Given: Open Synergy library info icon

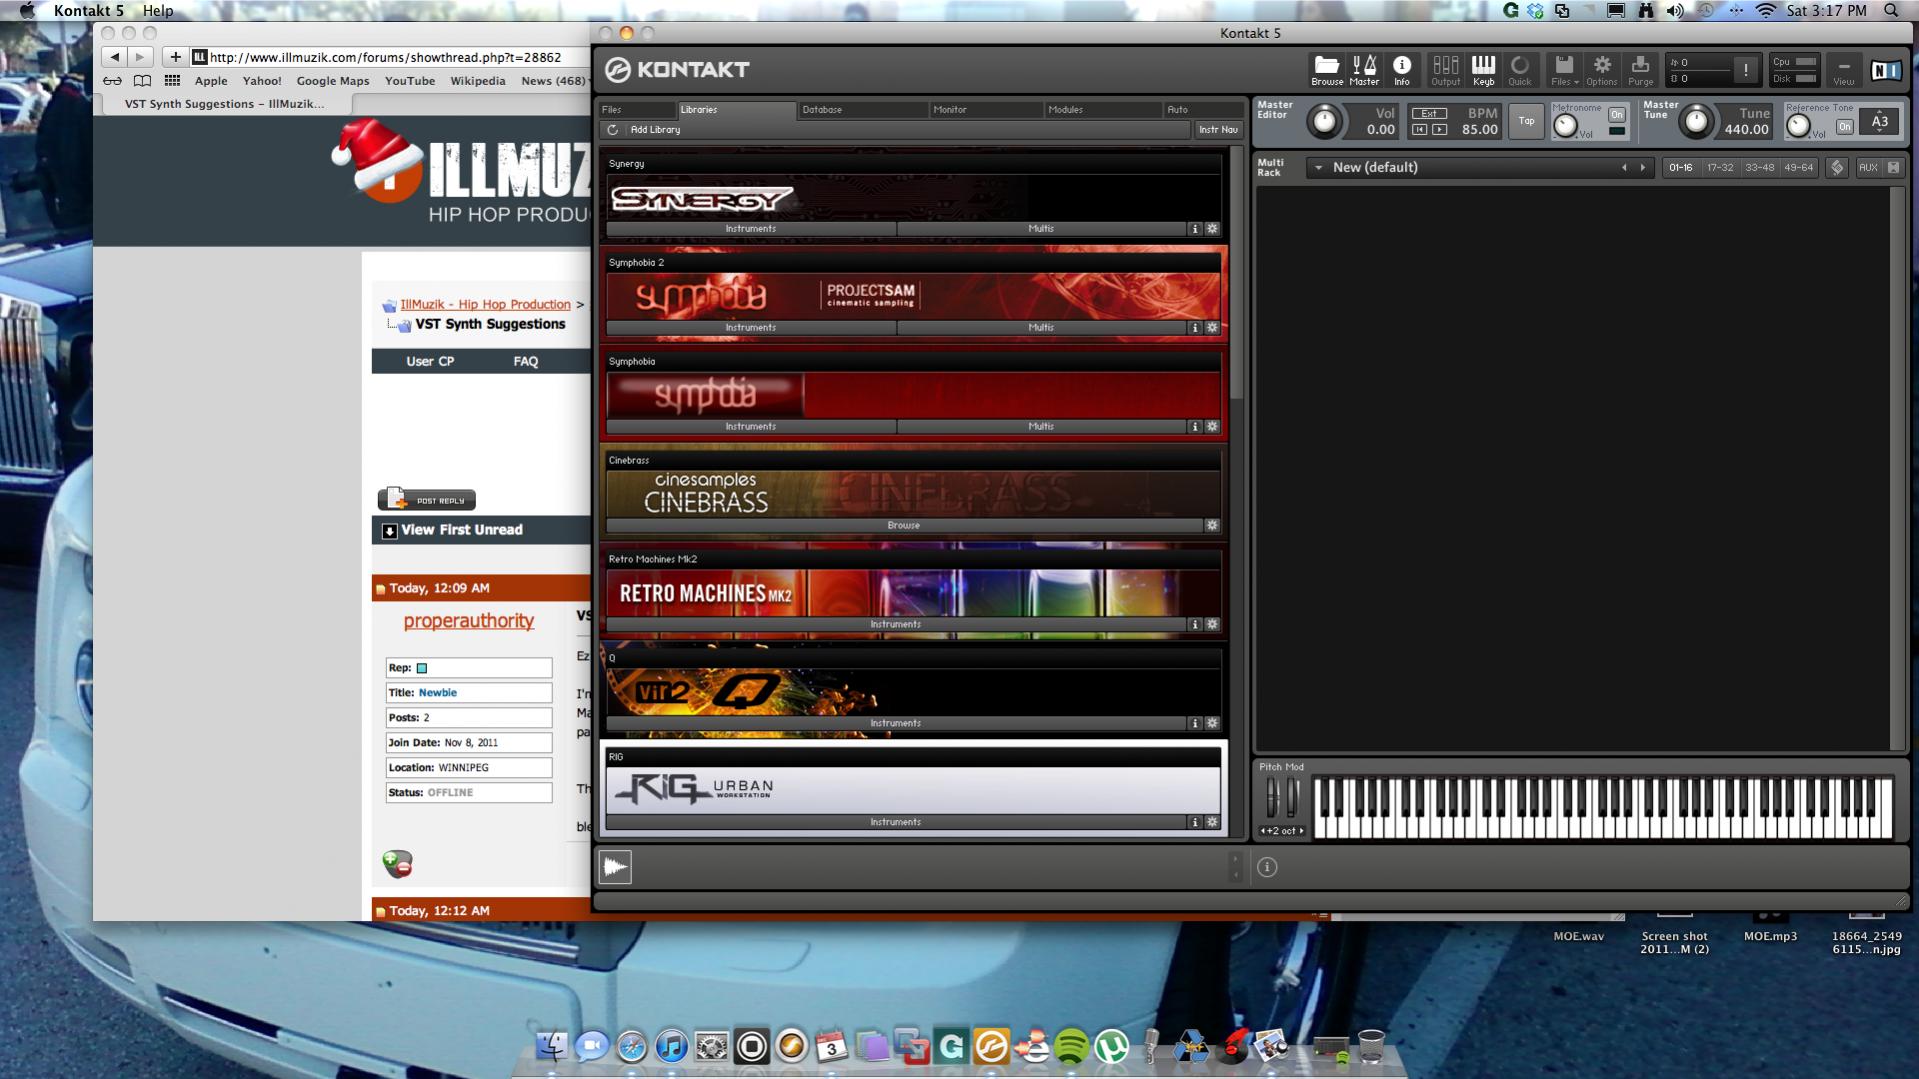Looking at the screenshot, I should (1194, 229).
